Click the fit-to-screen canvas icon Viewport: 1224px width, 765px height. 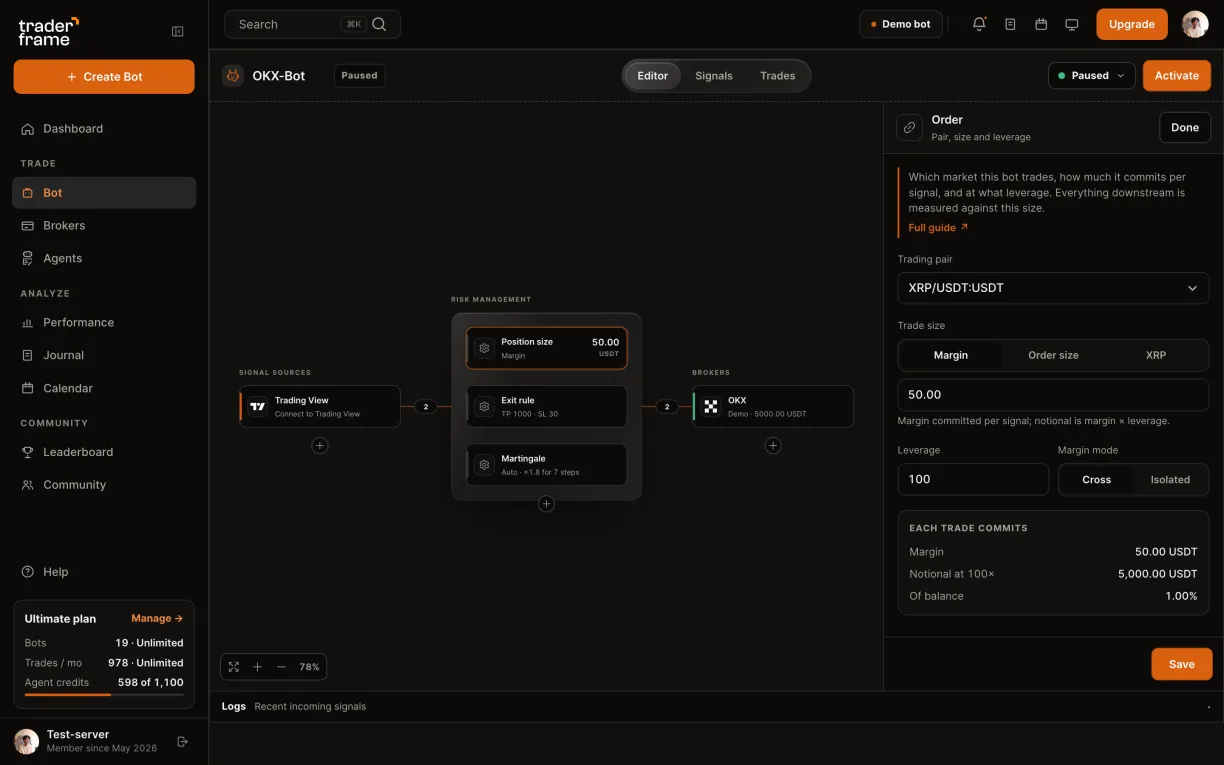point(234,667)
